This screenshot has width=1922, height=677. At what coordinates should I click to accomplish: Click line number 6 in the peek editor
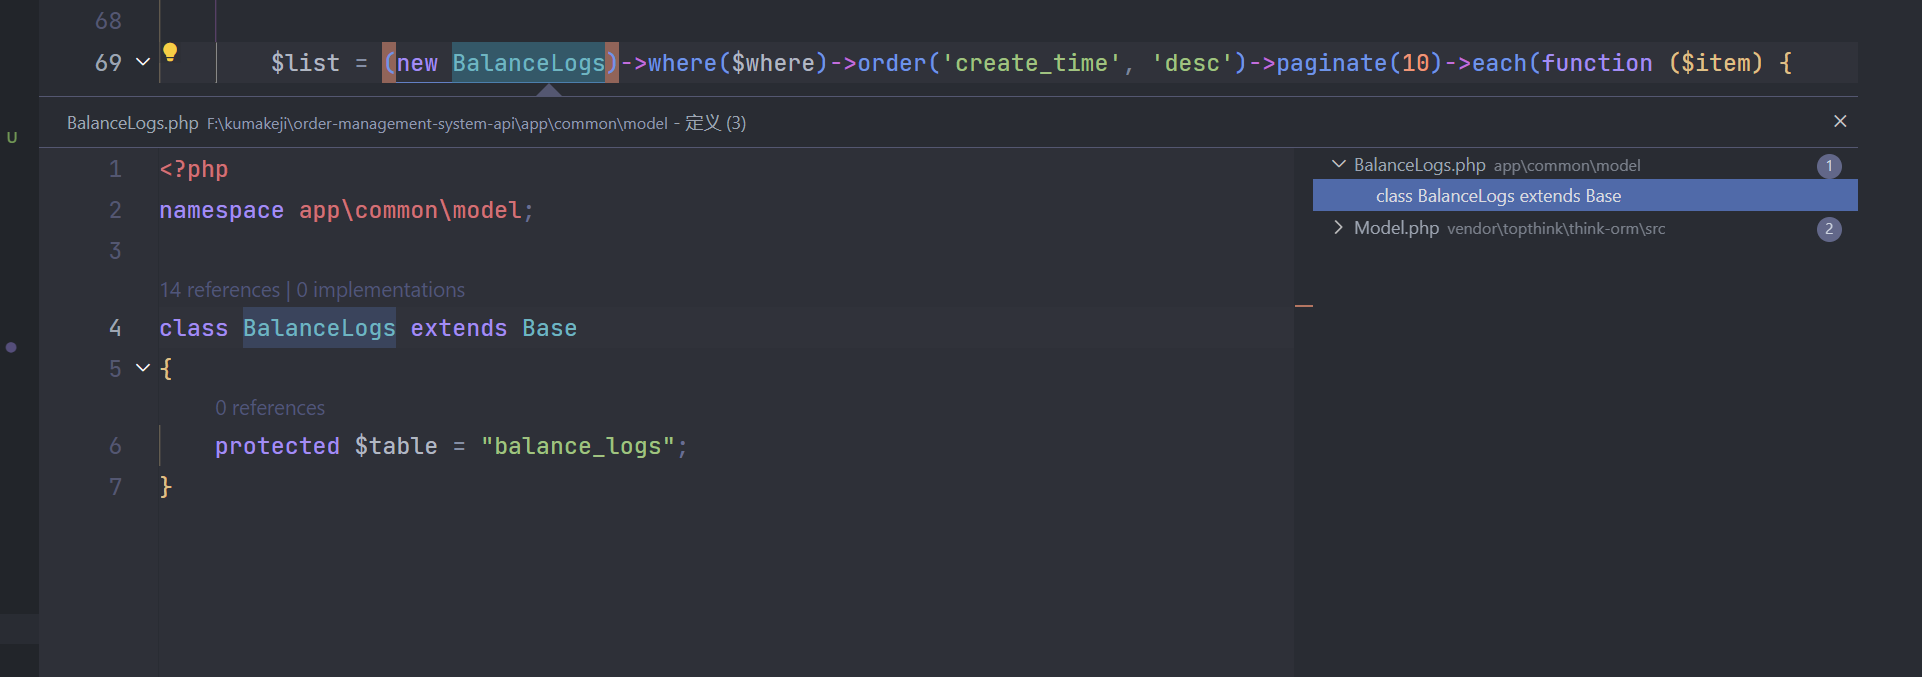[115, 446]
